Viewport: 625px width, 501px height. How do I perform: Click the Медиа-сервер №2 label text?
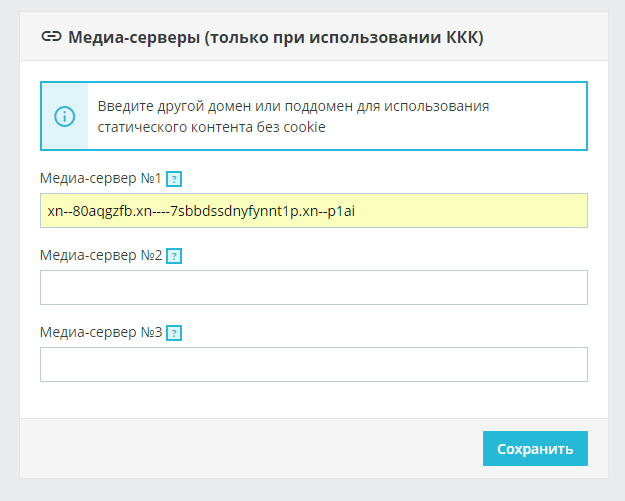pyautogui.click(x=101, y=255)
